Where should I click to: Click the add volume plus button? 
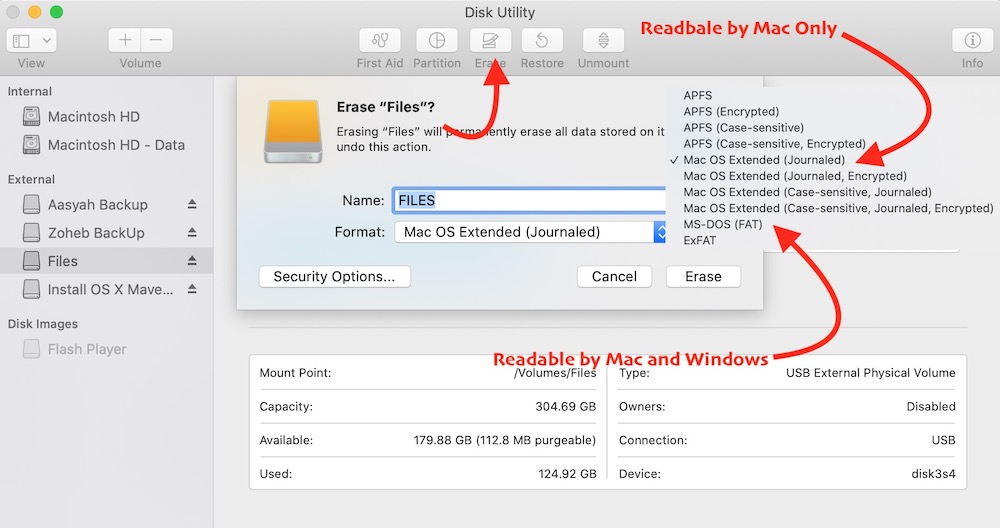tap(125, 41)
